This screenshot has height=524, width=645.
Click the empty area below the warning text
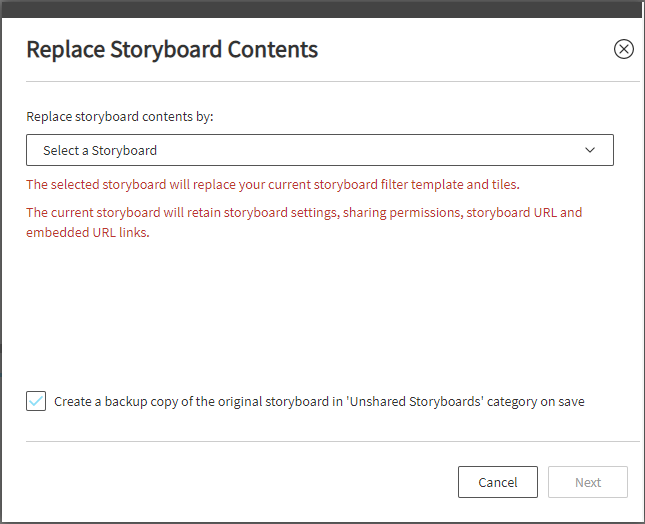click(x=322, y=310)
